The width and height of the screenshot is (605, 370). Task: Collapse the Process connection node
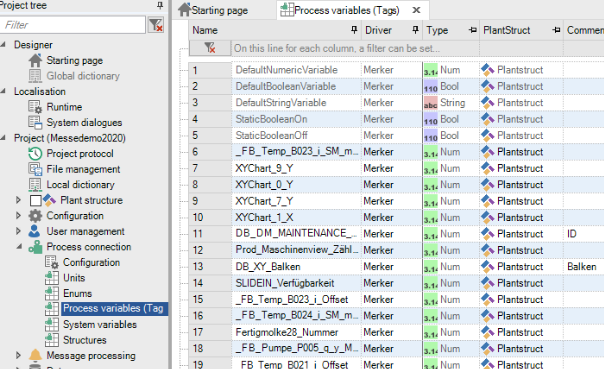pyautogui.click(x=19, y=246)
